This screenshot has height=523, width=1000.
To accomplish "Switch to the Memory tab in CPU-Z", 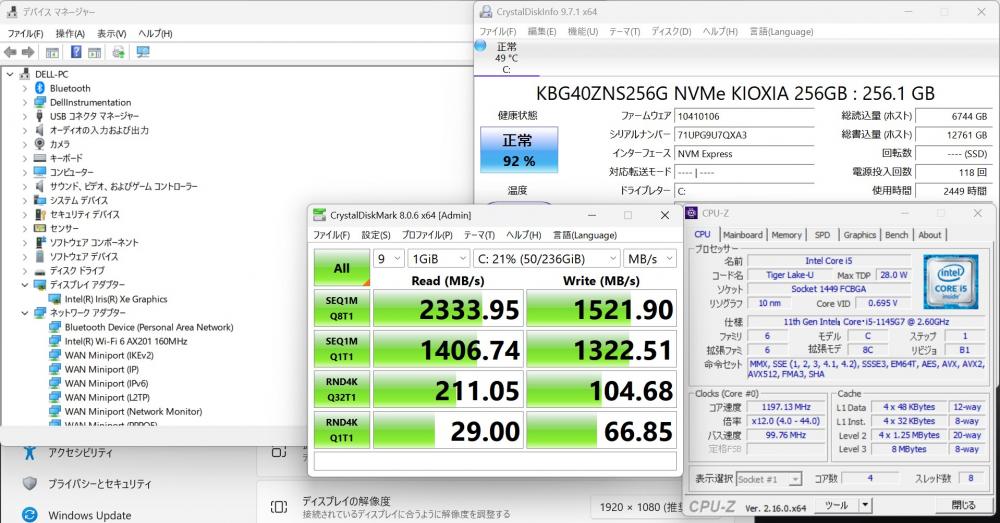I will point(786,235).
